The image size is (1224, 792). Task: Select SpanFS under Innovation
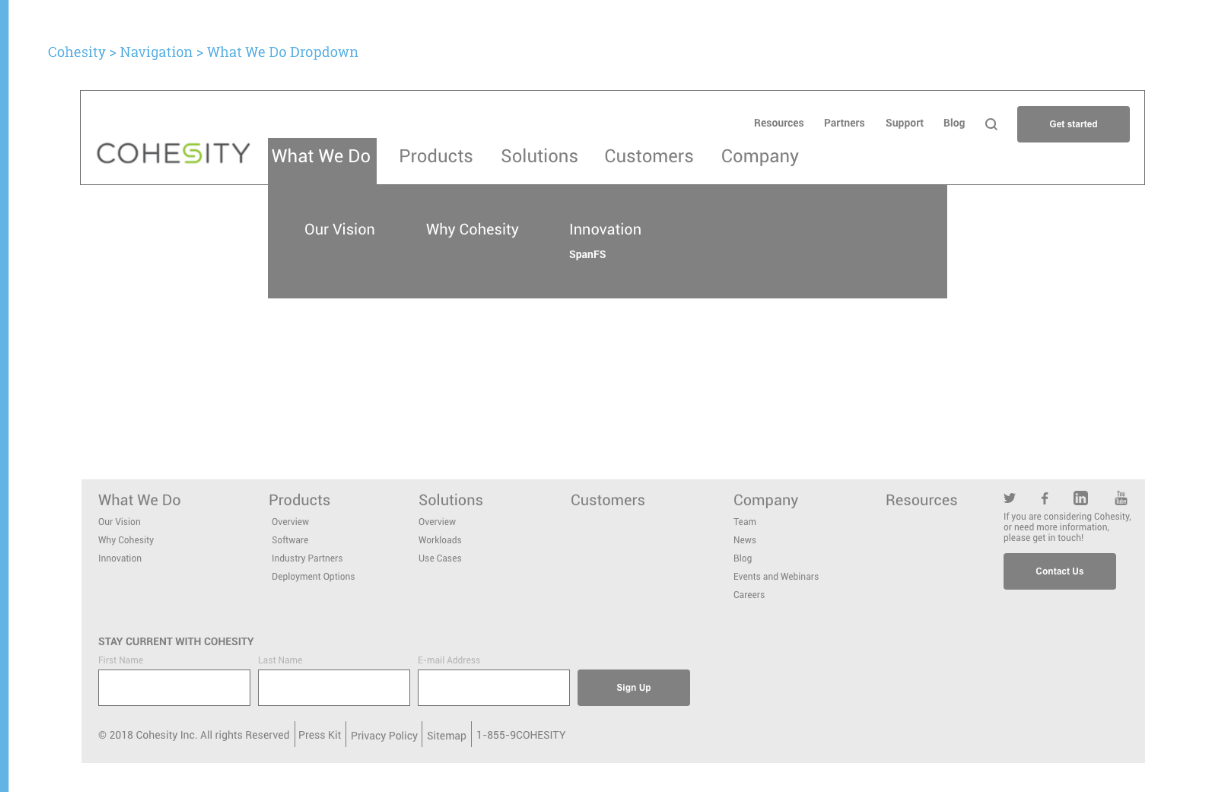click(588, 254)
